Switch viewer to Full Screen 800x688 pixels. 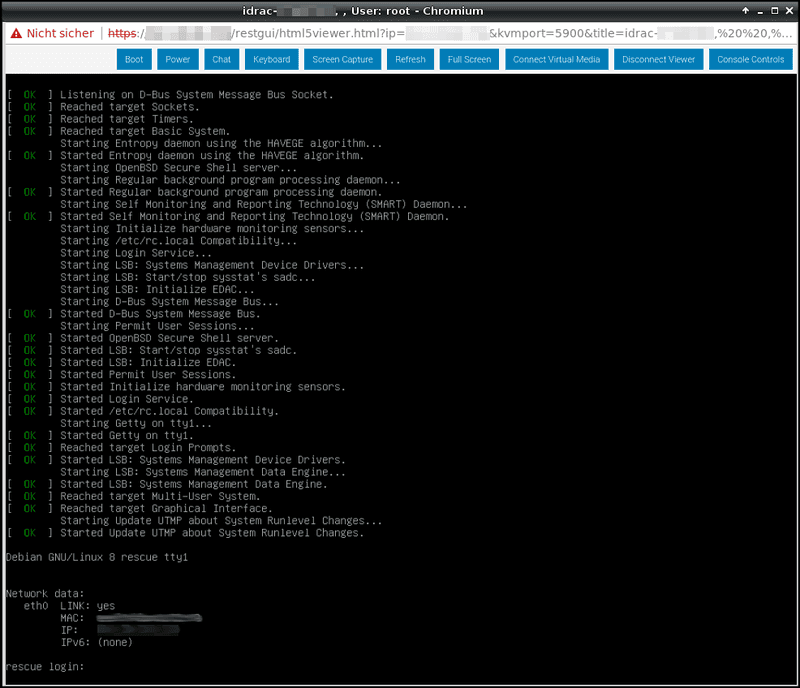(469, 59)
